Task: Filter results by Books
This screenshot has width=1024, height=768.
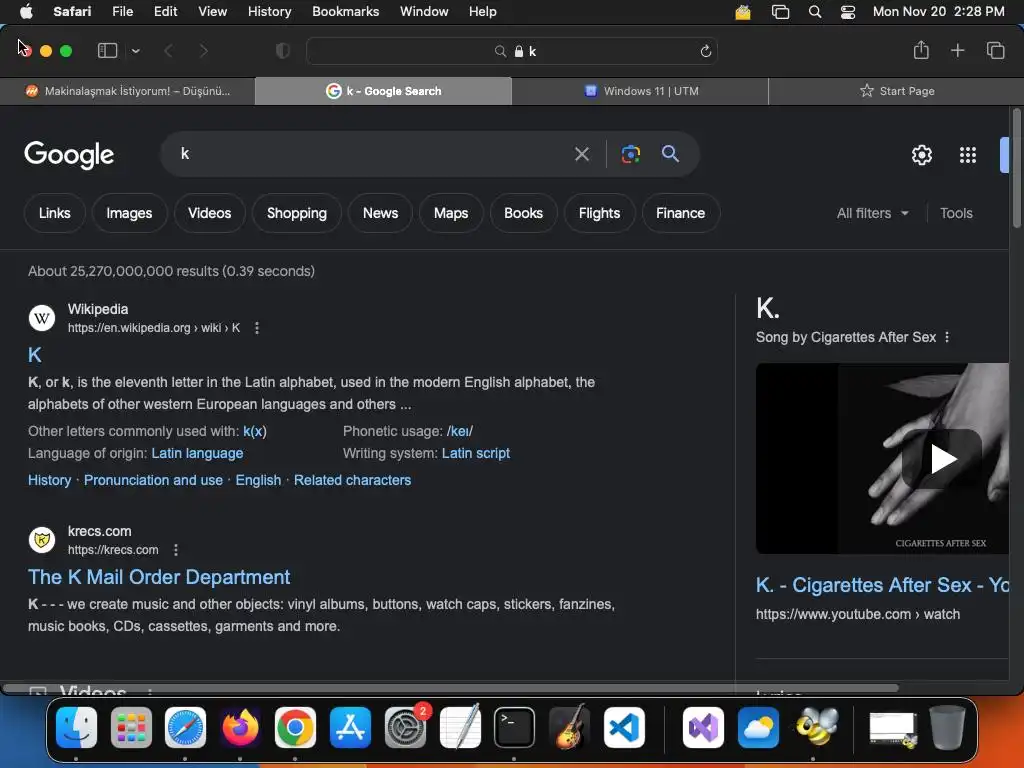Action: [x=523, y=213]
